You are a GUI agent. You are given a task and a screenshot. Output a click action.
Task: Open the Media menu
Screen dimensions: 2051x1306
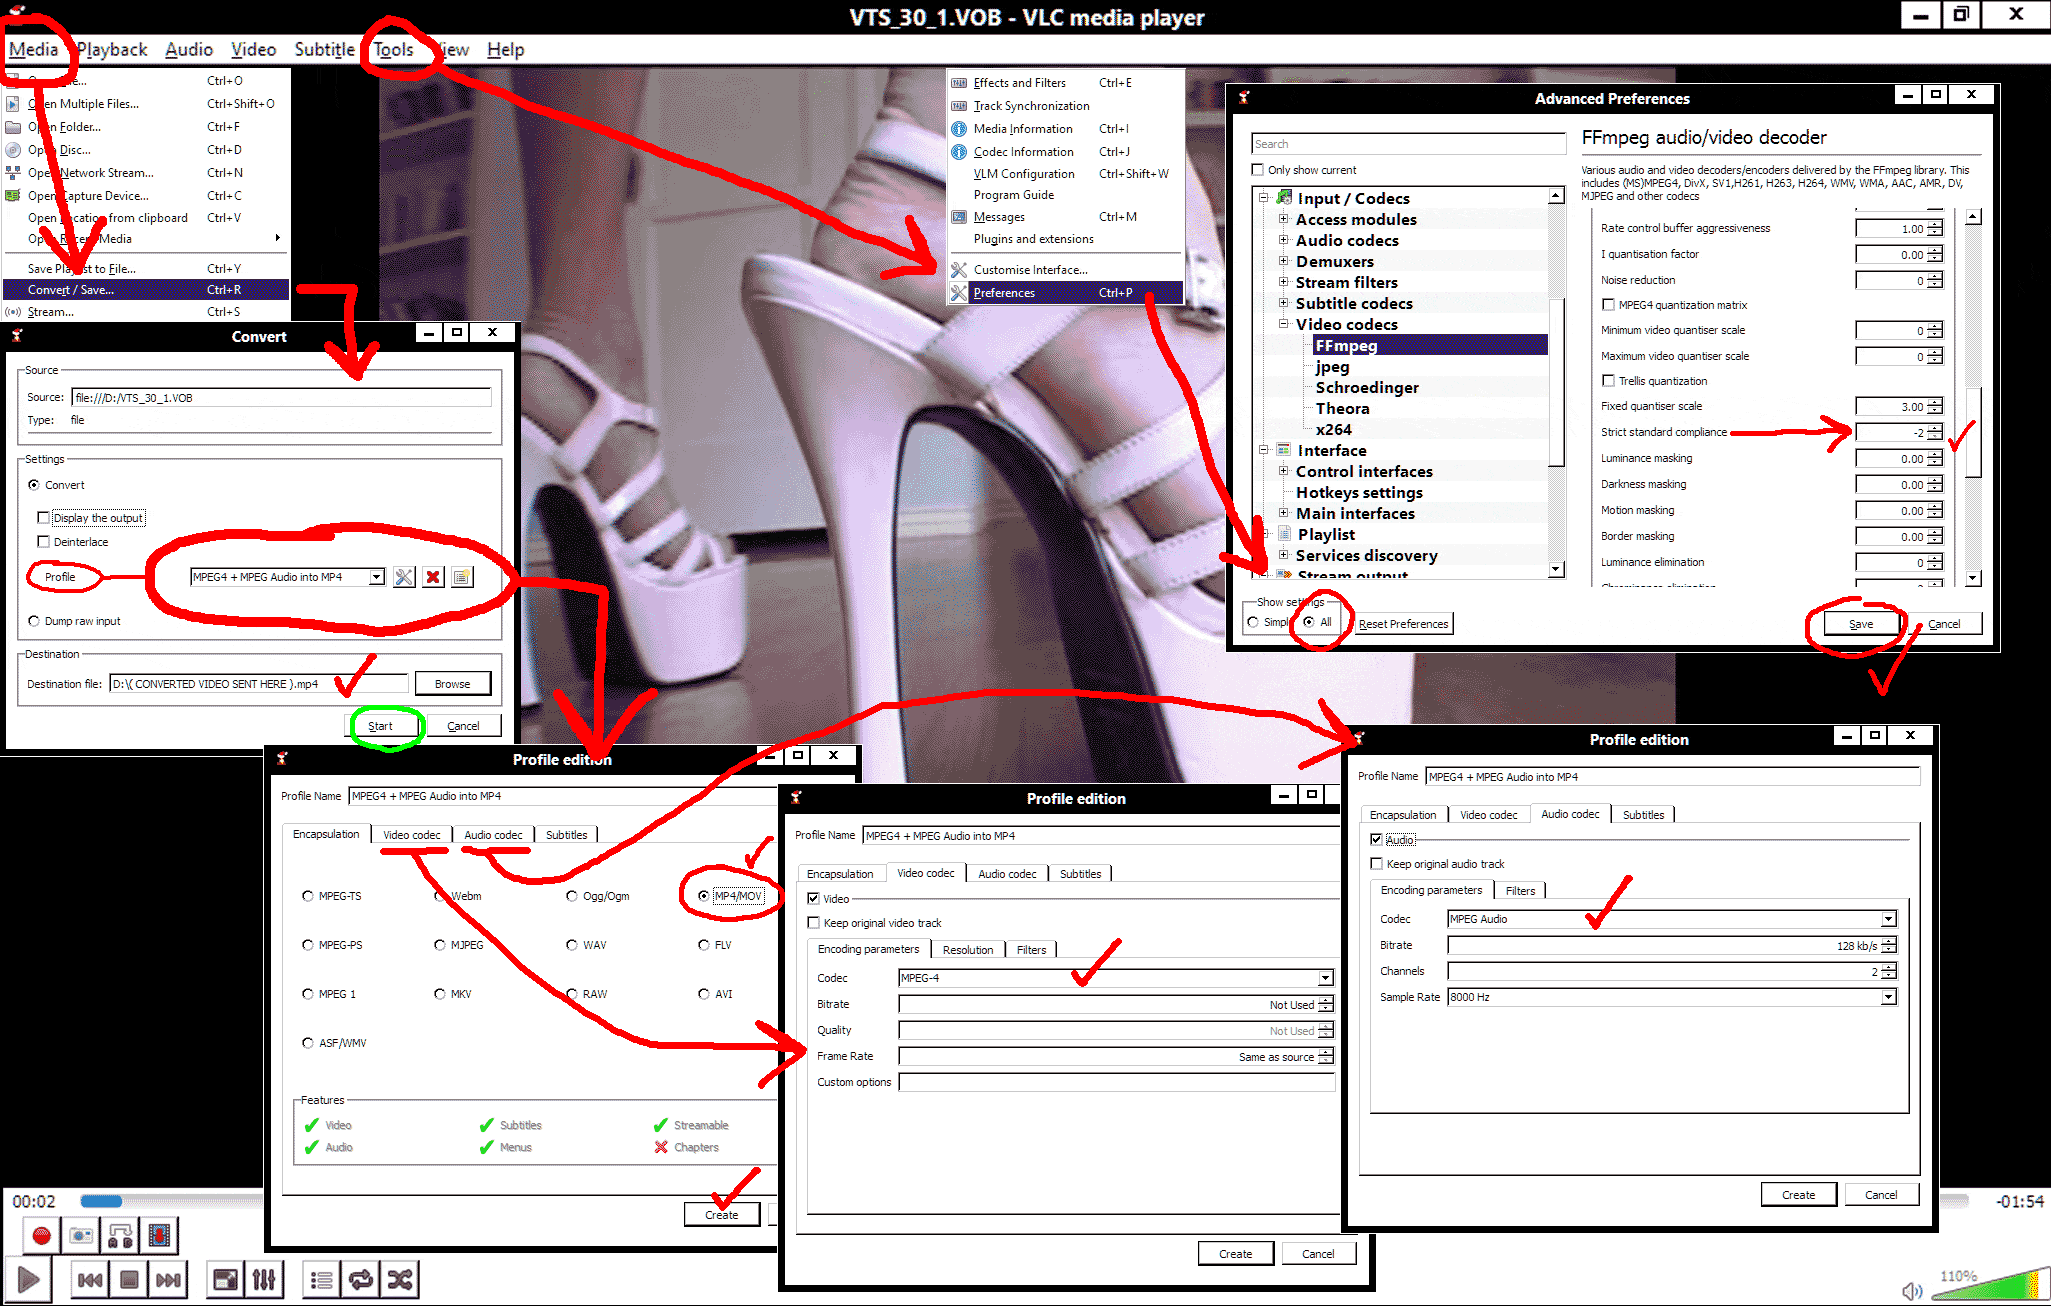coord(34,49)
